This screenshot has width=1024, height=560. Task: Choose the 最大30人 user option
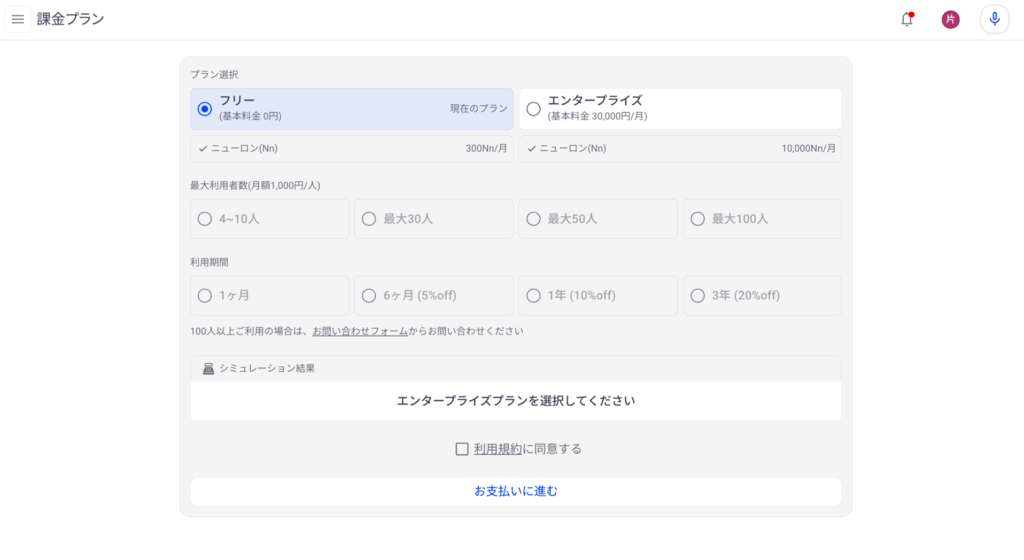click(434, 219)
